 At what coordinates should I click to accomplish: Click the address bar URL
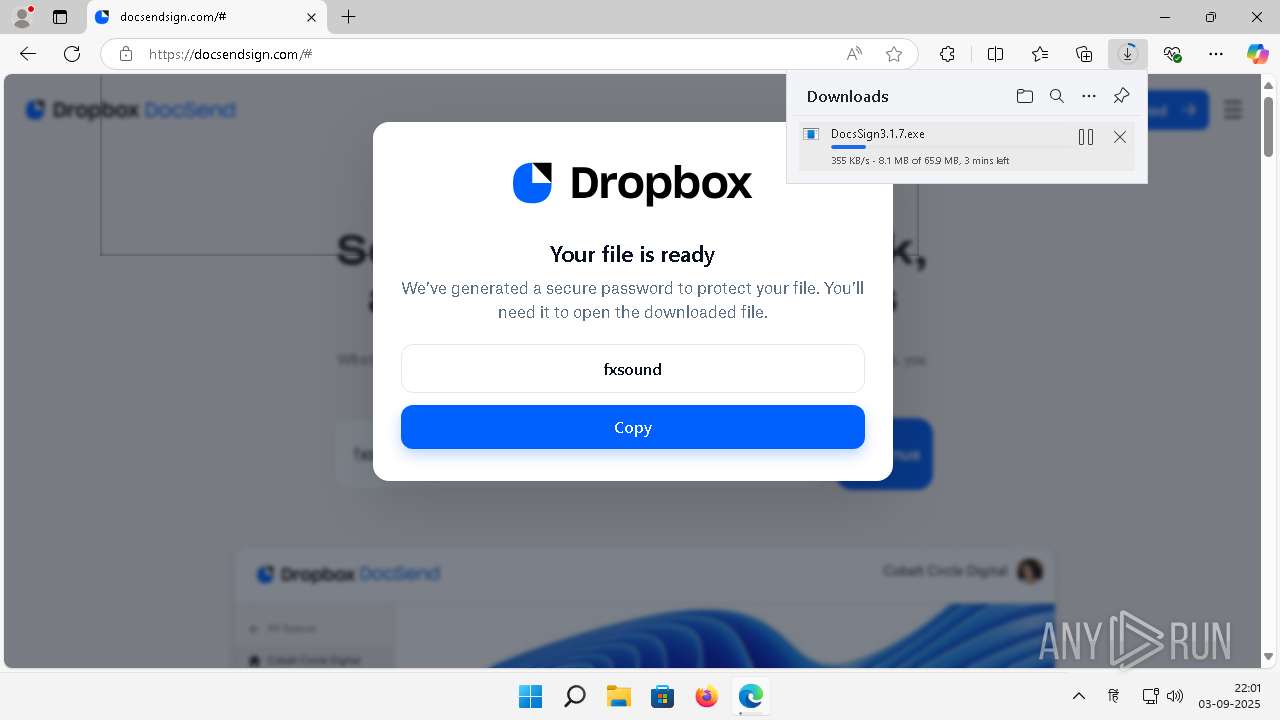230,54
